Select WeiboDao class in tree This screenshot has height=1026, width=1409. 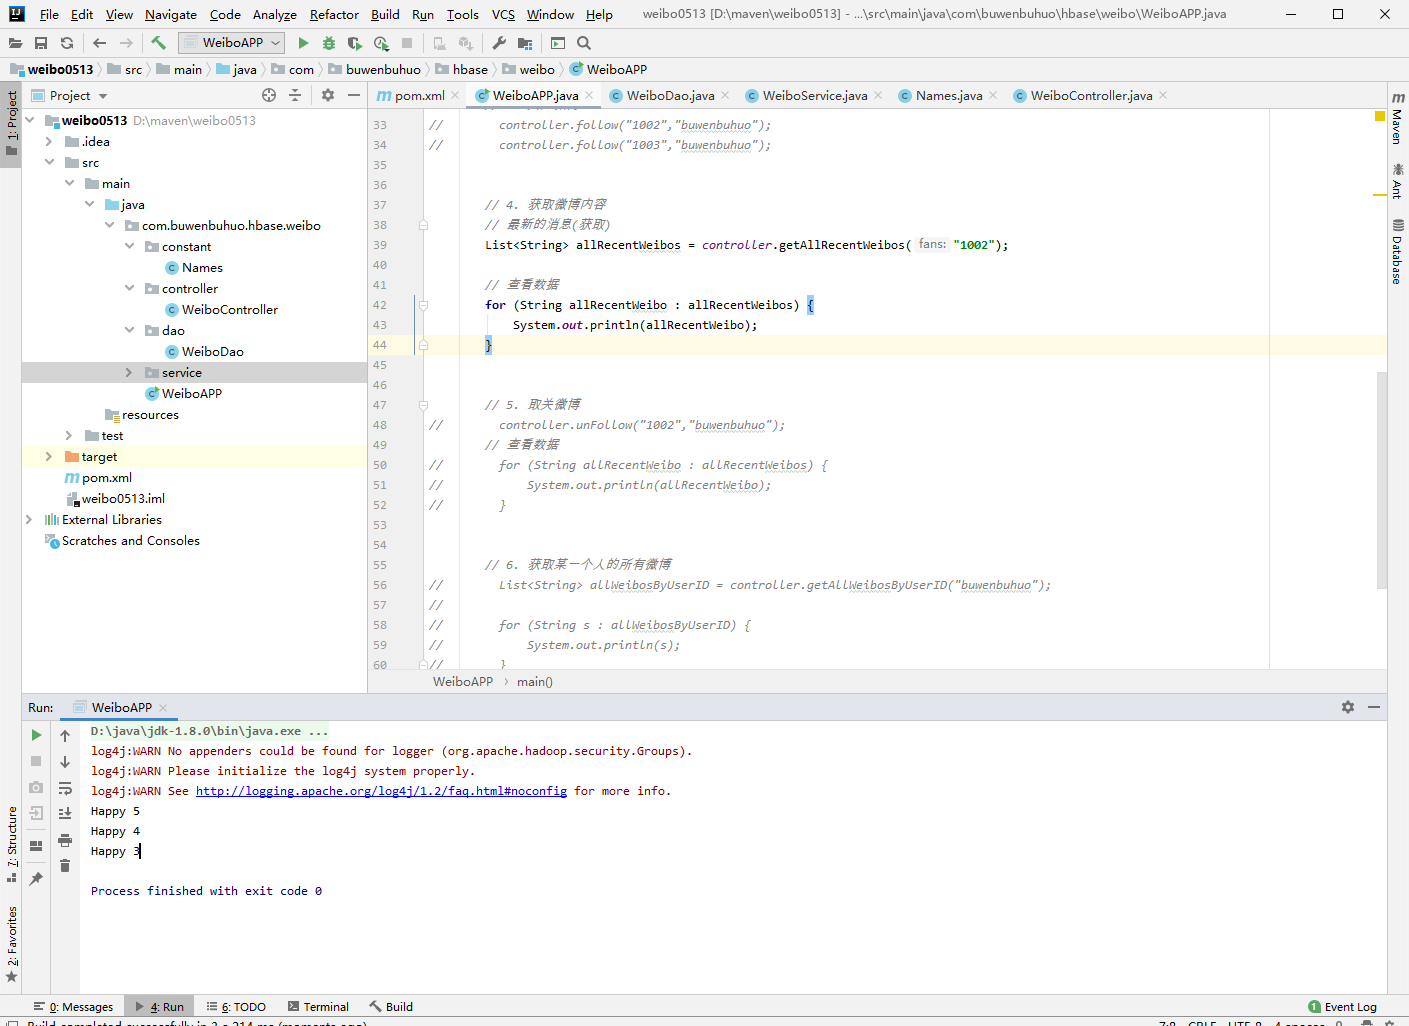click(x=212, y=351)
